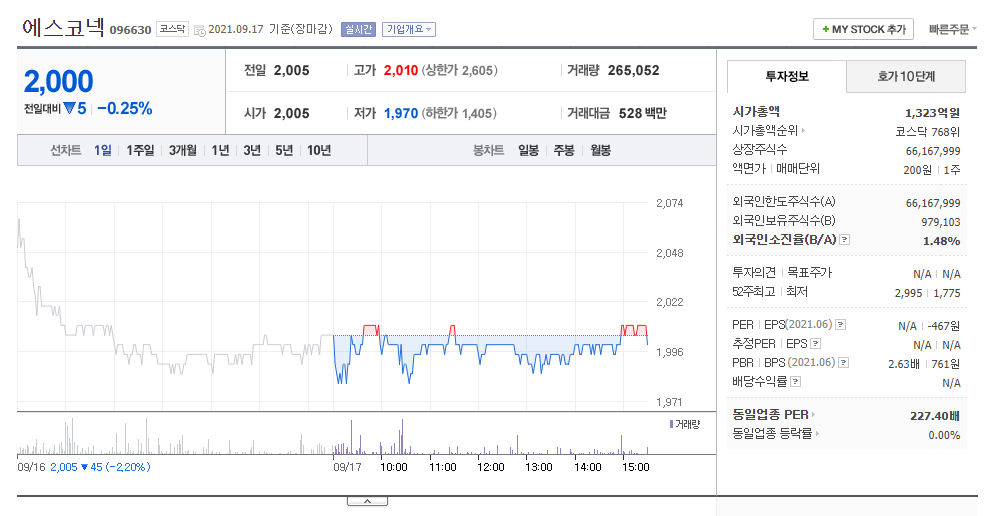
Task: Click the change rate -0.25%
Action: (125, 109)
